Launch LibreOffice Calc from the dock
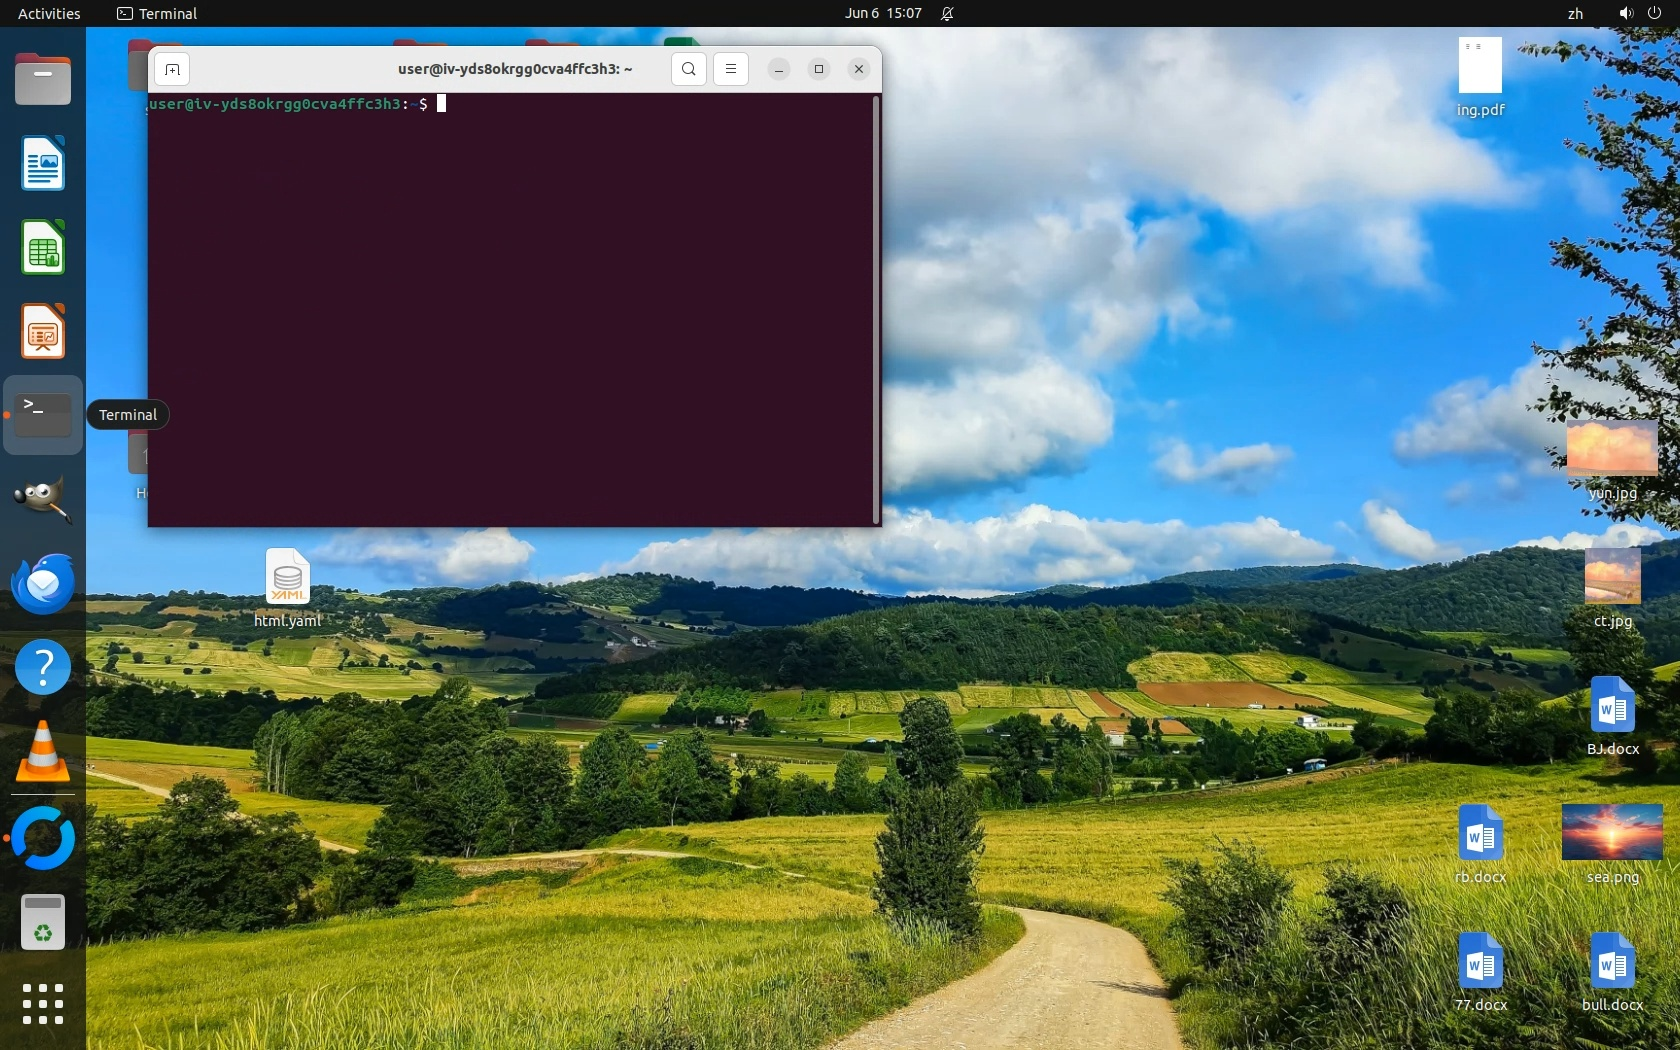 [43, 247]
